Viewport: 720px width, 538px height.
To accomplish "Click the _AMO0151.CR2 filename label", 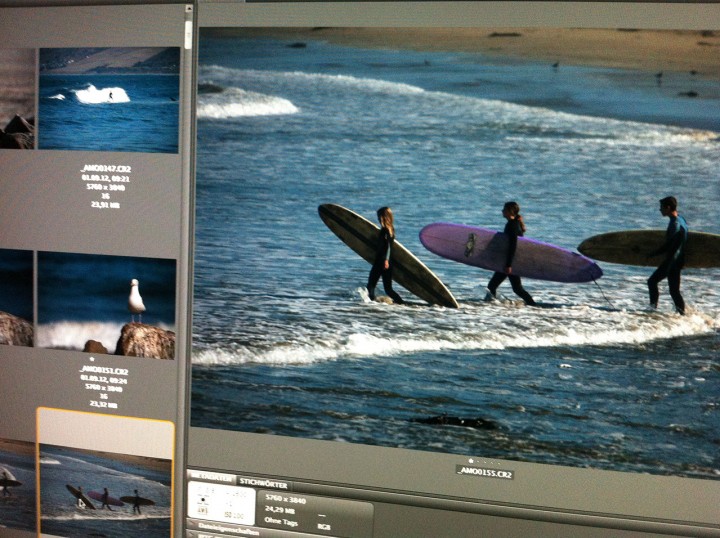I will click(104, 369).
